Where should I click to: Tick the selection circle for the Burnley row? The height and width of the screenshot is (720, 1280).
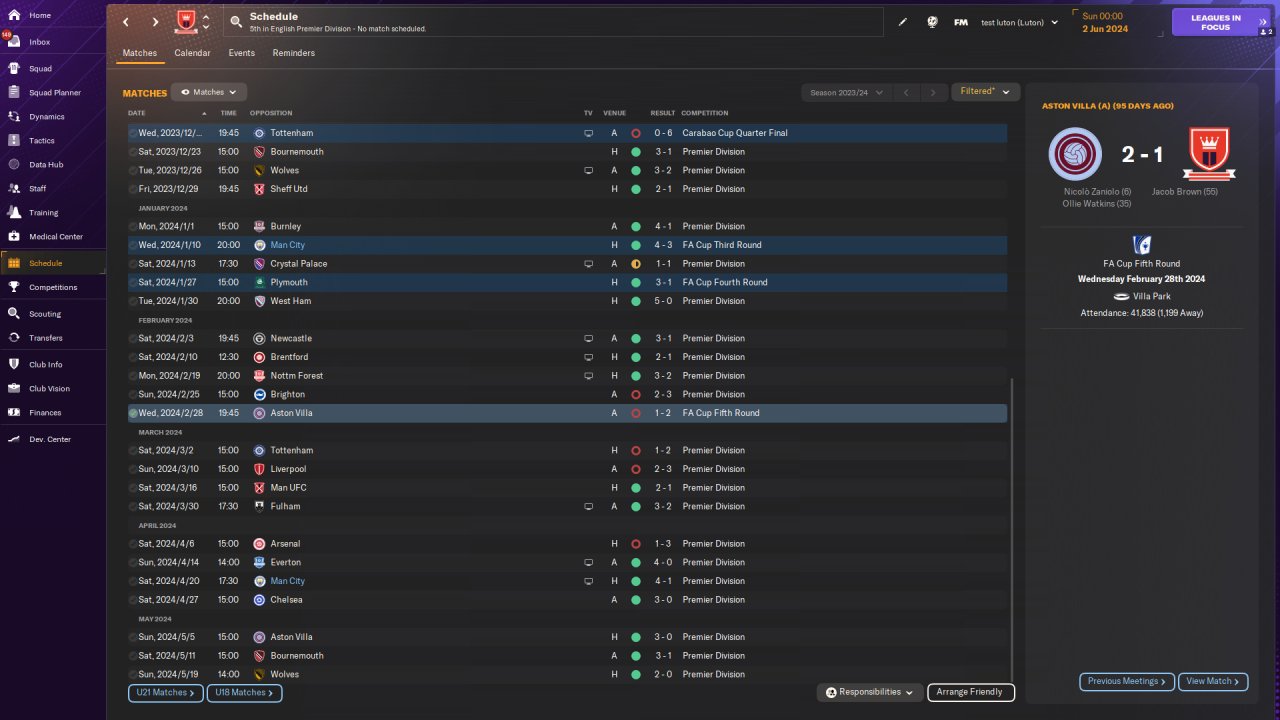[x=133, y=227]
